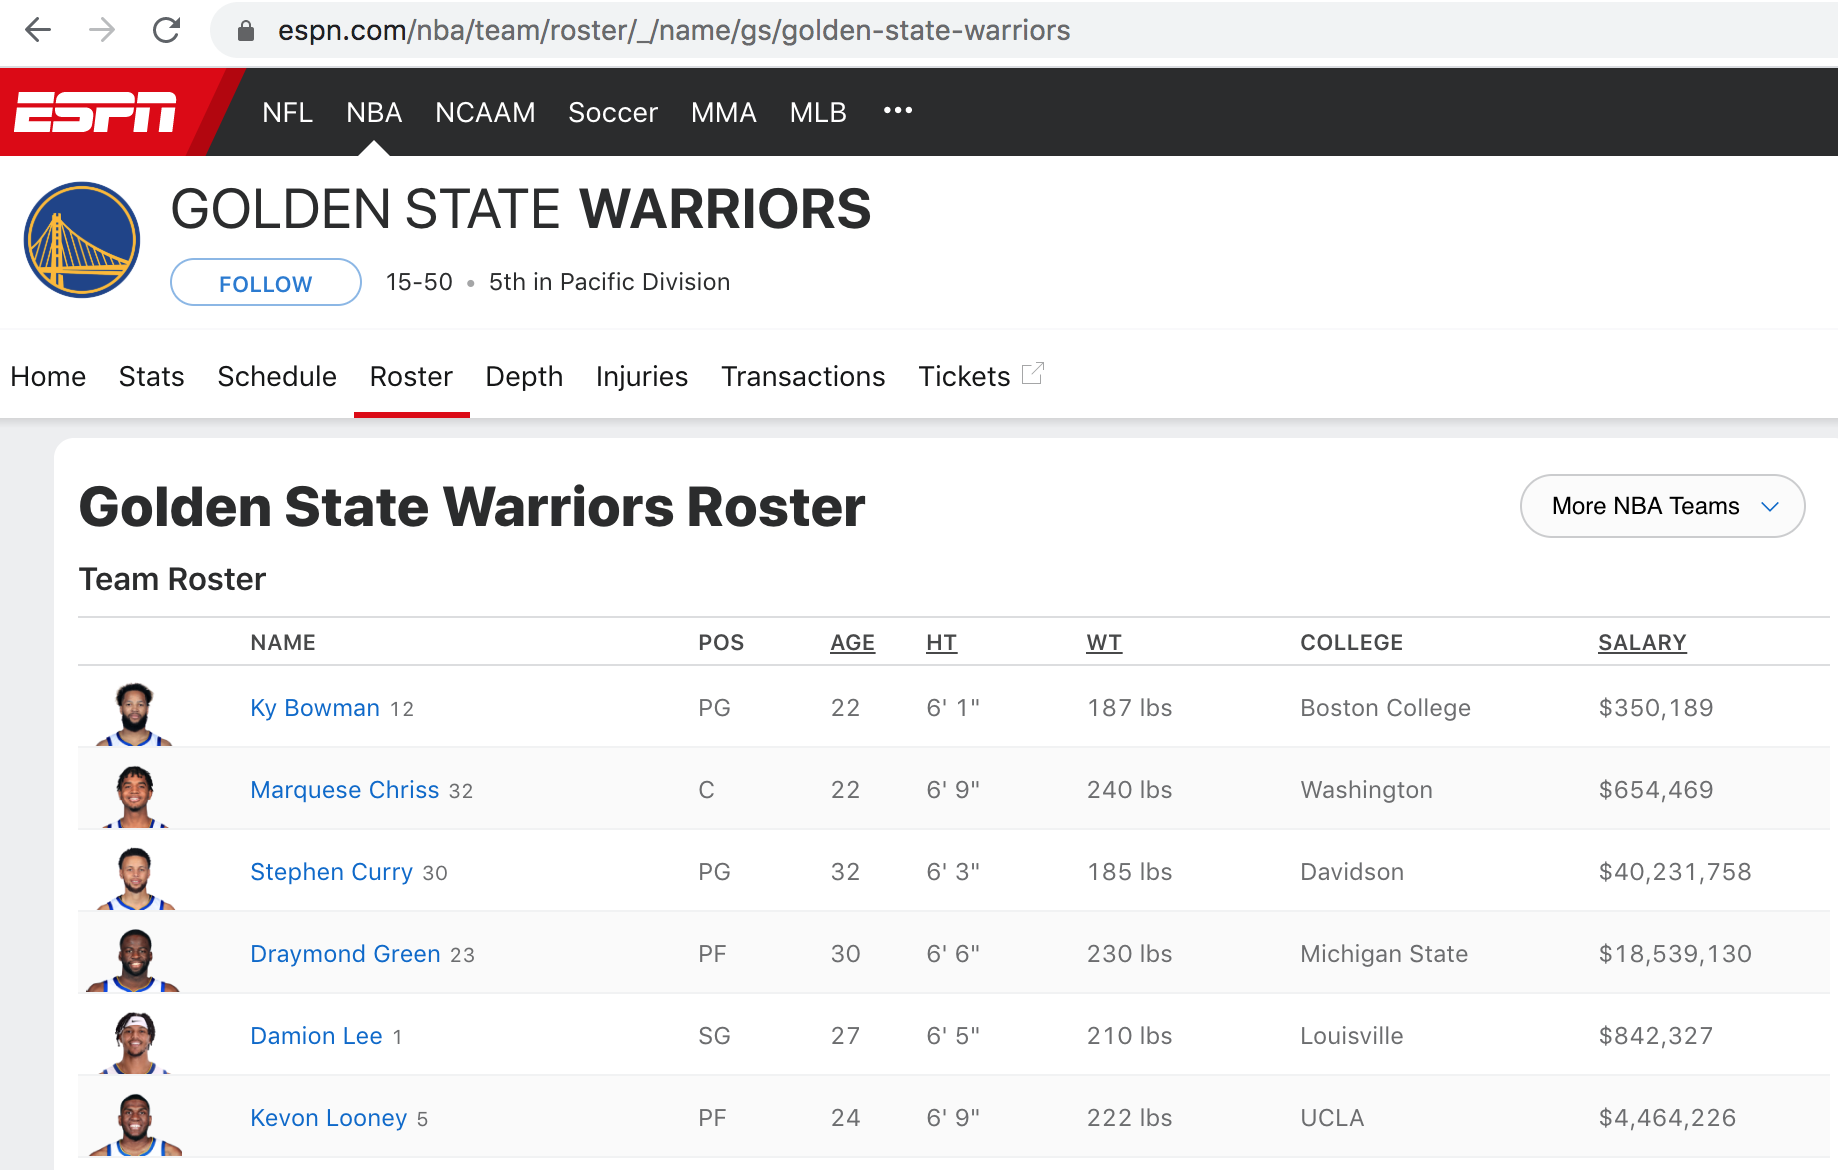The width and height of the screenshot is (1838, 1170).
Task: Click the browser back arrow
Action: (x=38, y=30)
